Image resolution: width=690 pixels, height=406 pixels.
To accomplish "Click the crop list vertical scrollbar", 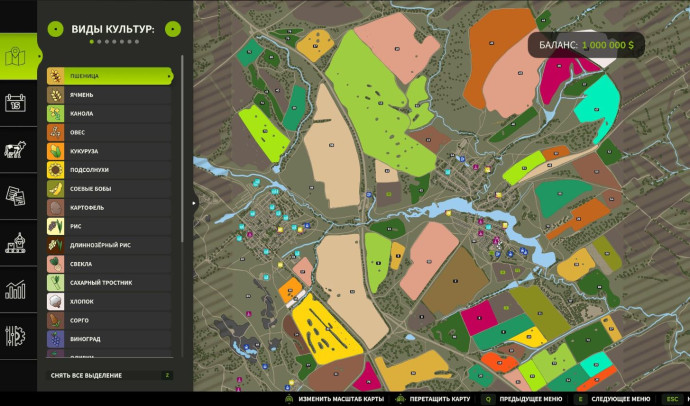I will point(182,150).
